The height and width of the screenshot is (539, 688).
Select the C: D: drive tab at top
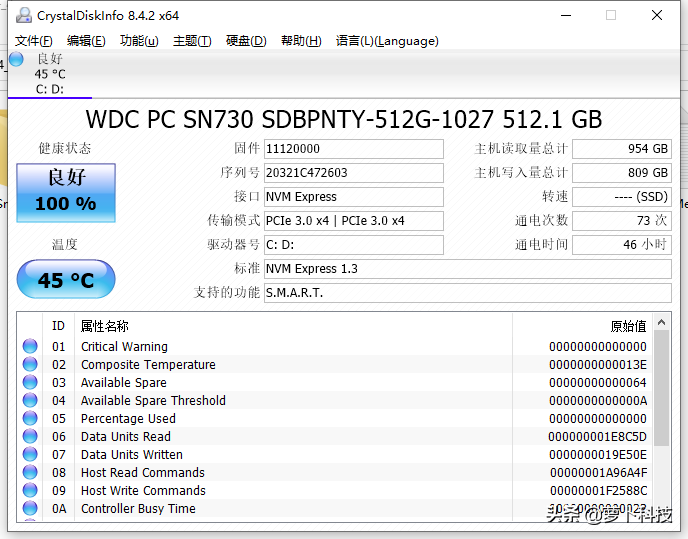(x=50, y=74)
